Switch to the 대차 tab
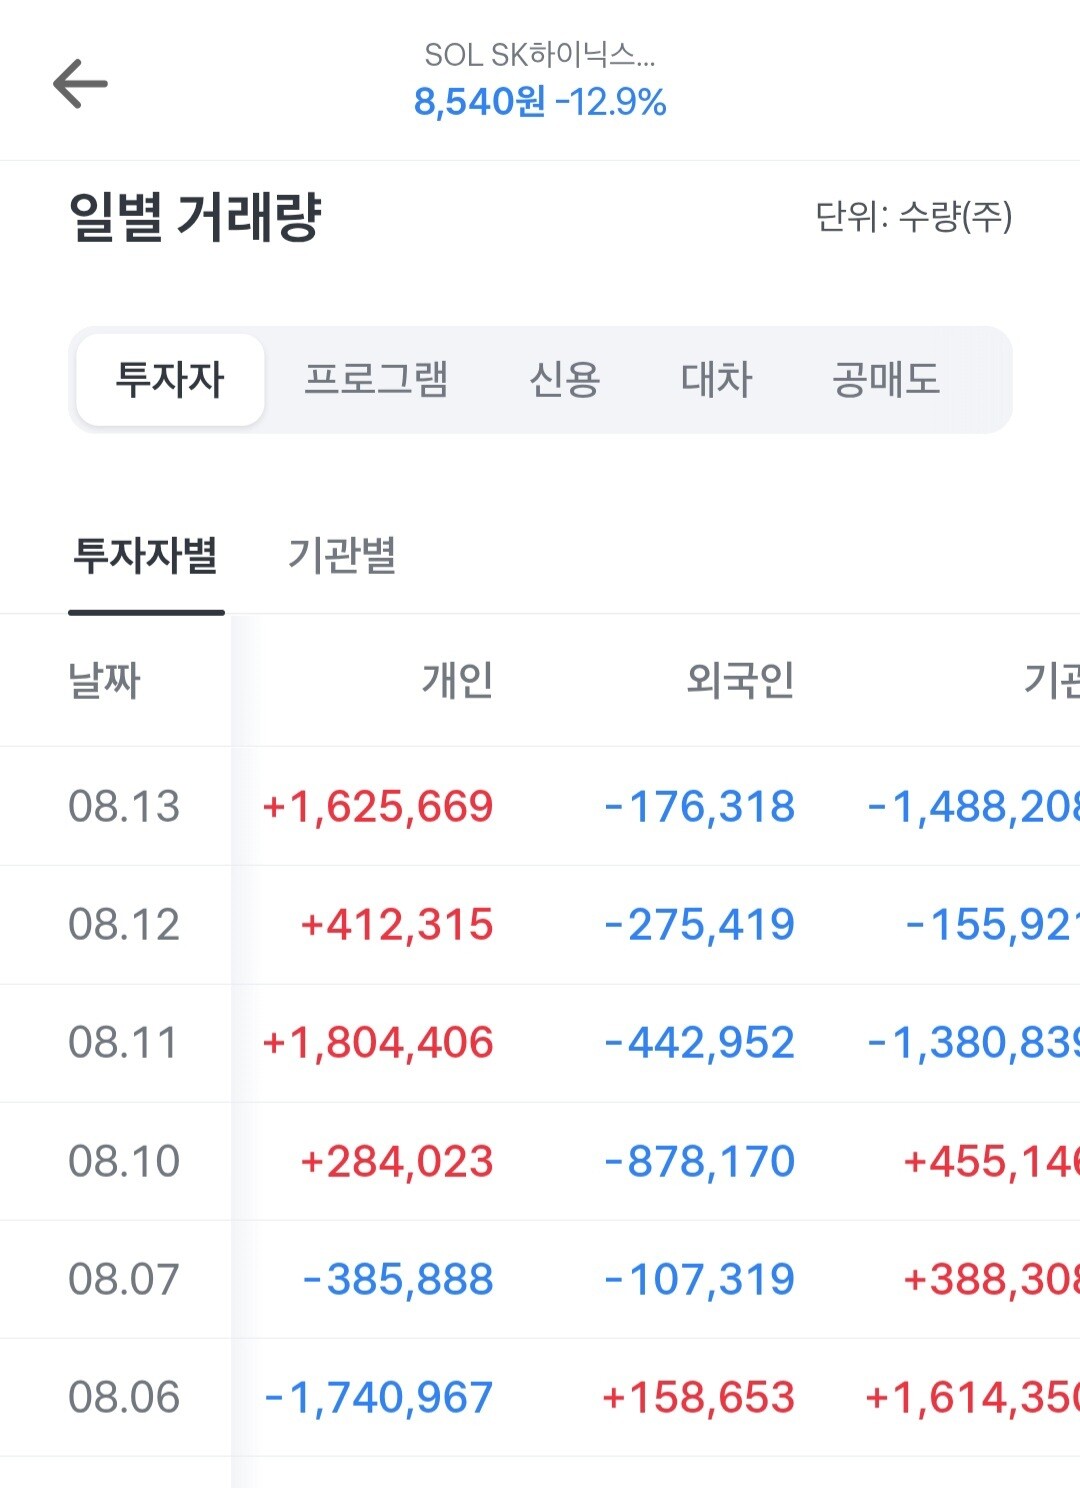This screenshot has width=1080, height=1488. (x=716, y=380)
